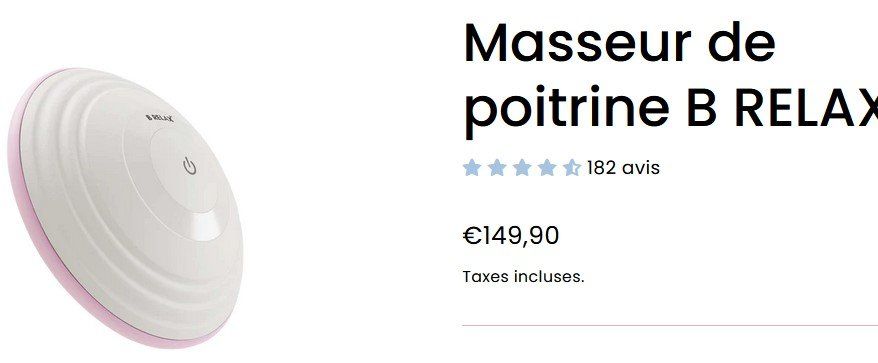Select the fourth rating star
The height and width of the screenshot is (363, 878).
[547, 167]
